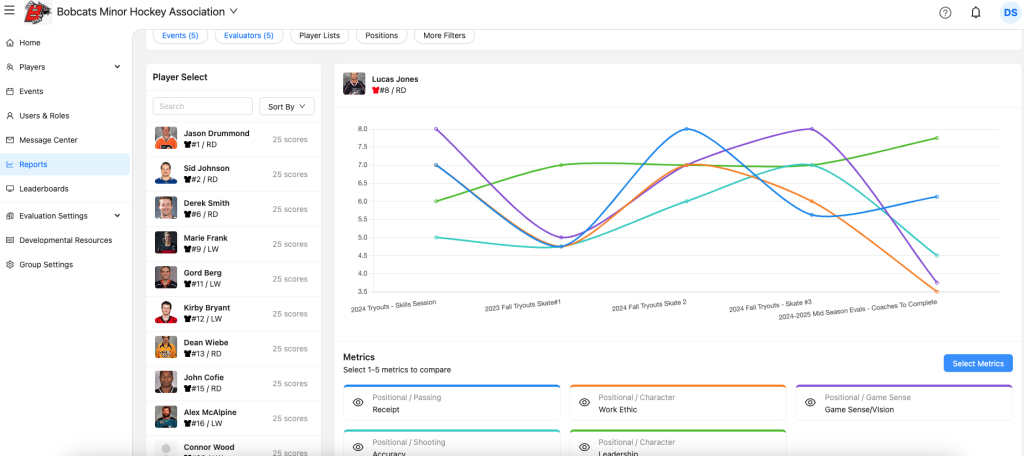The width and height of the screenshot is (1024, 456).
Task: Expand the Players sidebar section
Action: click(117, 67)
